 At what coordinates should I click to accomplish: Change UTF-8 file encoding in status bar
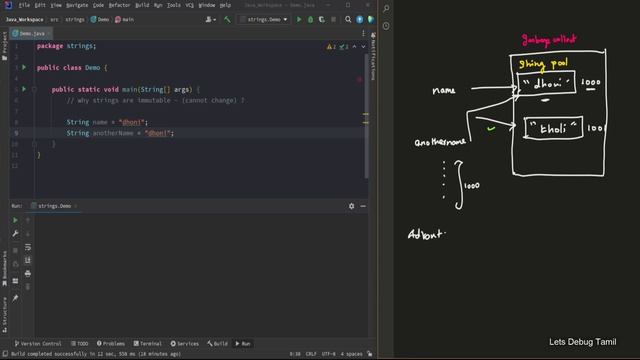point(329,354)
